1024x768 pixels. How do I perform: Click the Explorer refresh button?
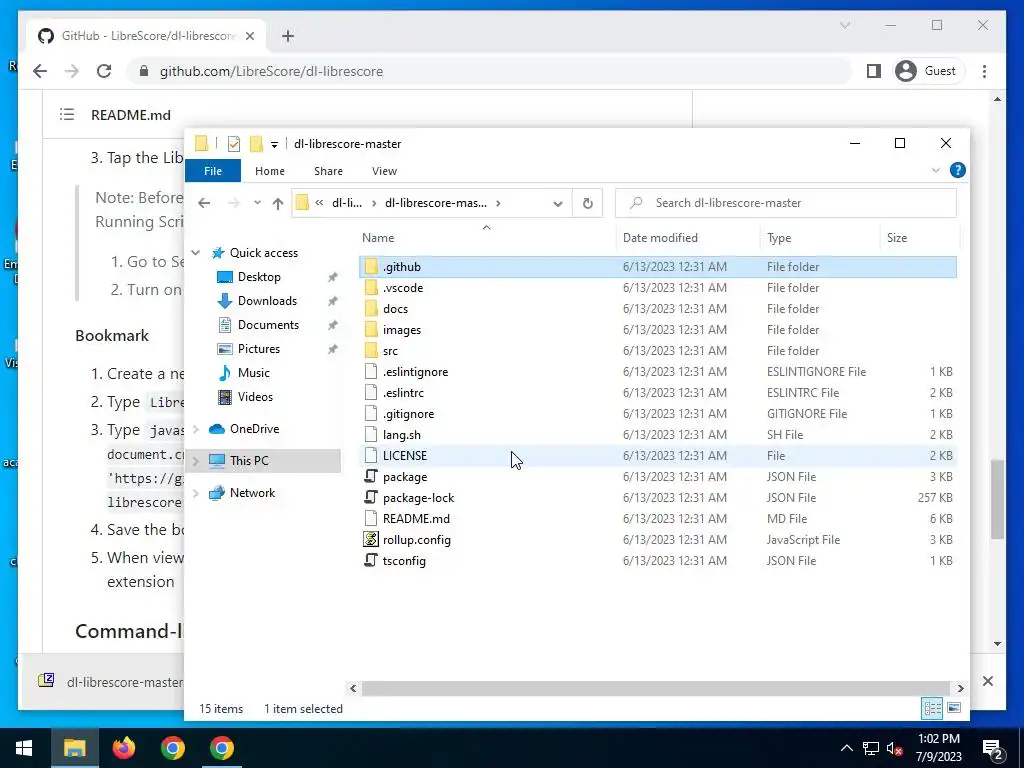click(x=588, y=203)
